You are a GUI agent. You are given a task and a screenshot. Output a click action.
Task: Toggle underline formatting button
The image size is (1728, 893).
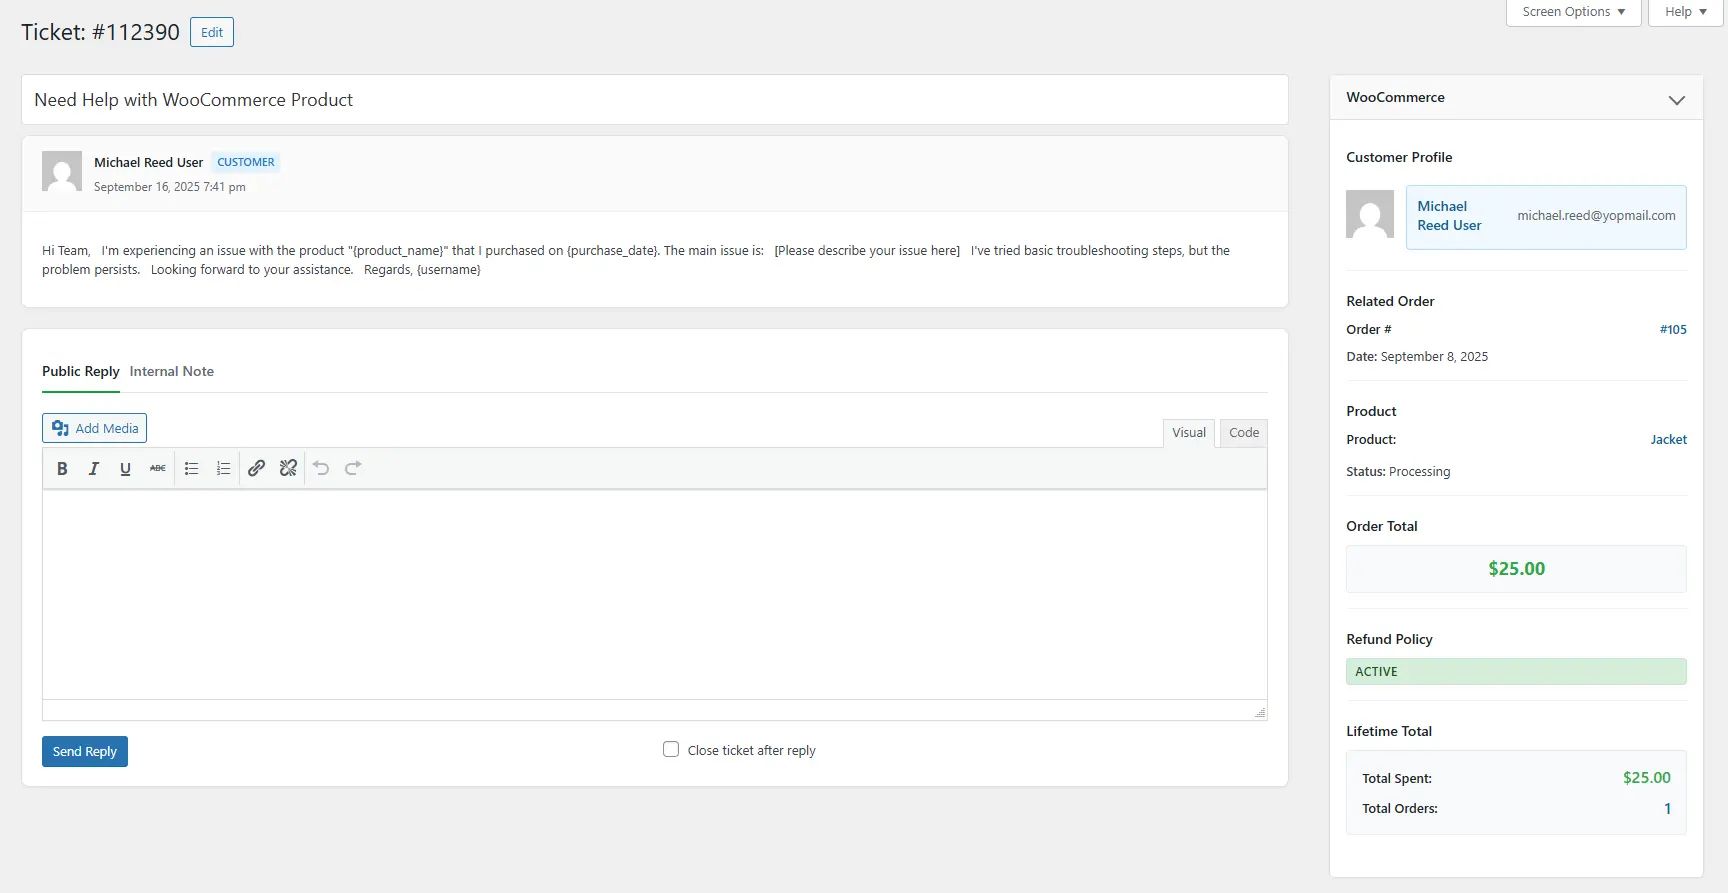pyautogui.click(x=125, y=468)
